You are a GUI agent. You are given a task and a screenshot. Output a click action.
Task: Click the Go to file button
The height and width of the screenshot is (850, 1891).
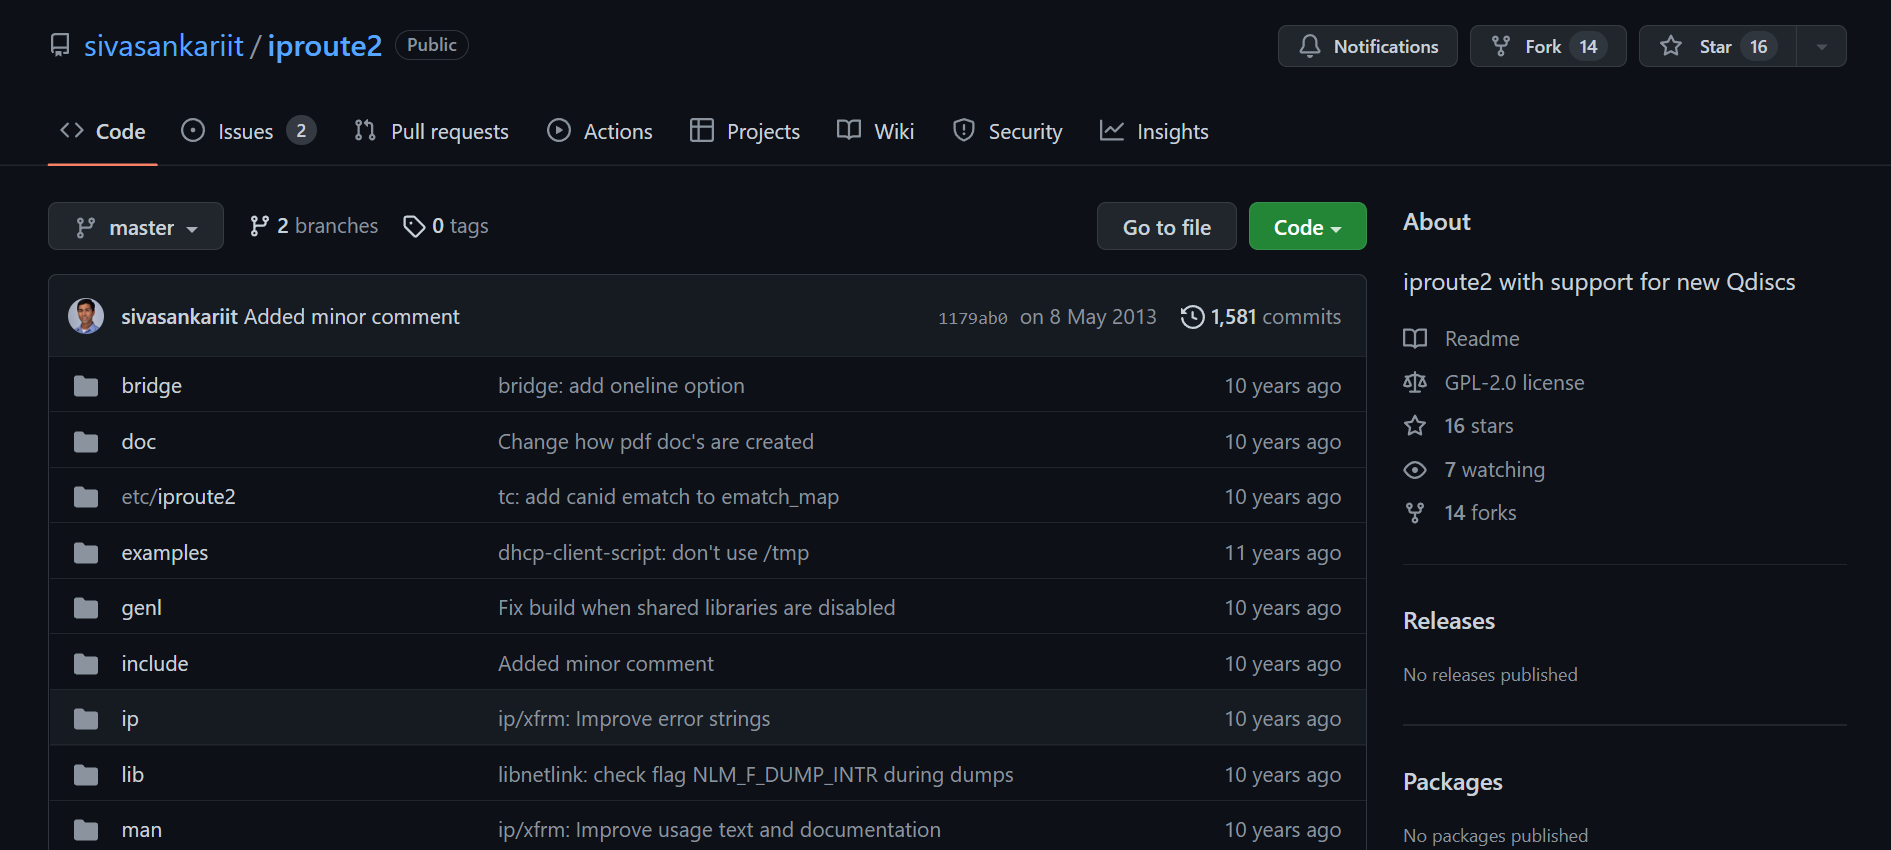[x=1166, y=227]
